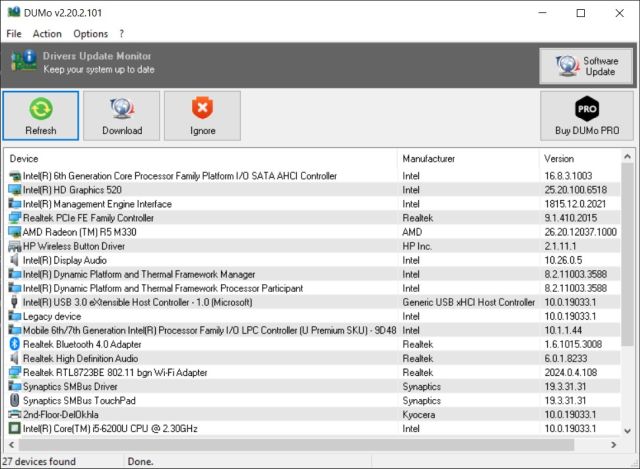Click the Realtek High Definition Audio icon
The height and width of the screenshot is (469, 640).
point(15,358)
